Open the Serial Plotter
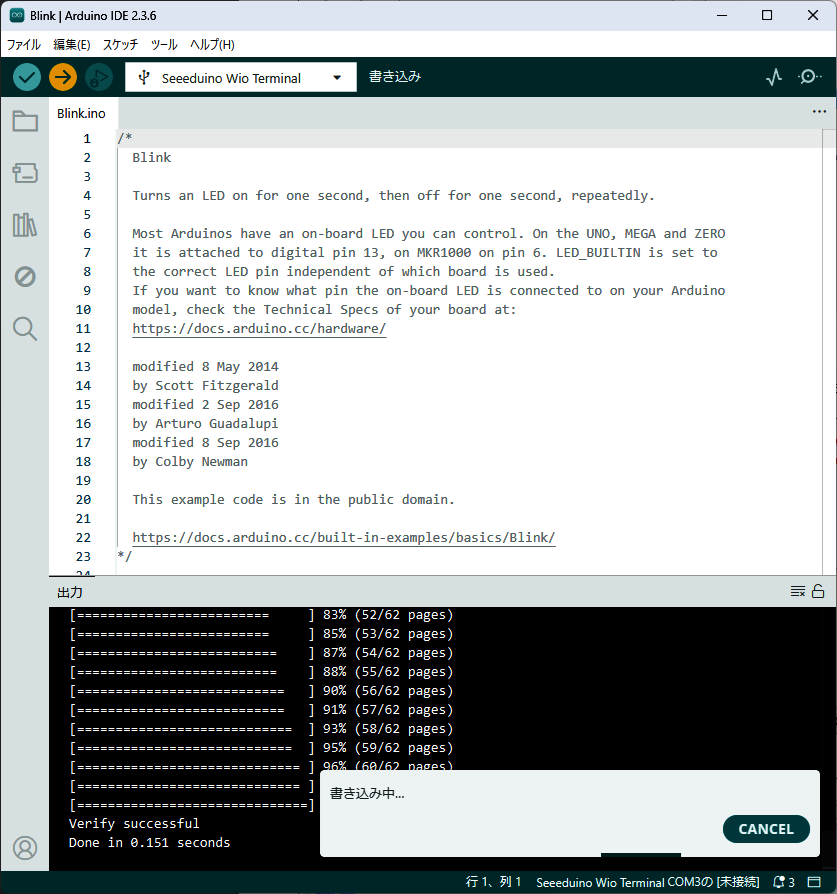Viewport: 837px width, 894px height. pyautogui.click(x=774, y=77)
